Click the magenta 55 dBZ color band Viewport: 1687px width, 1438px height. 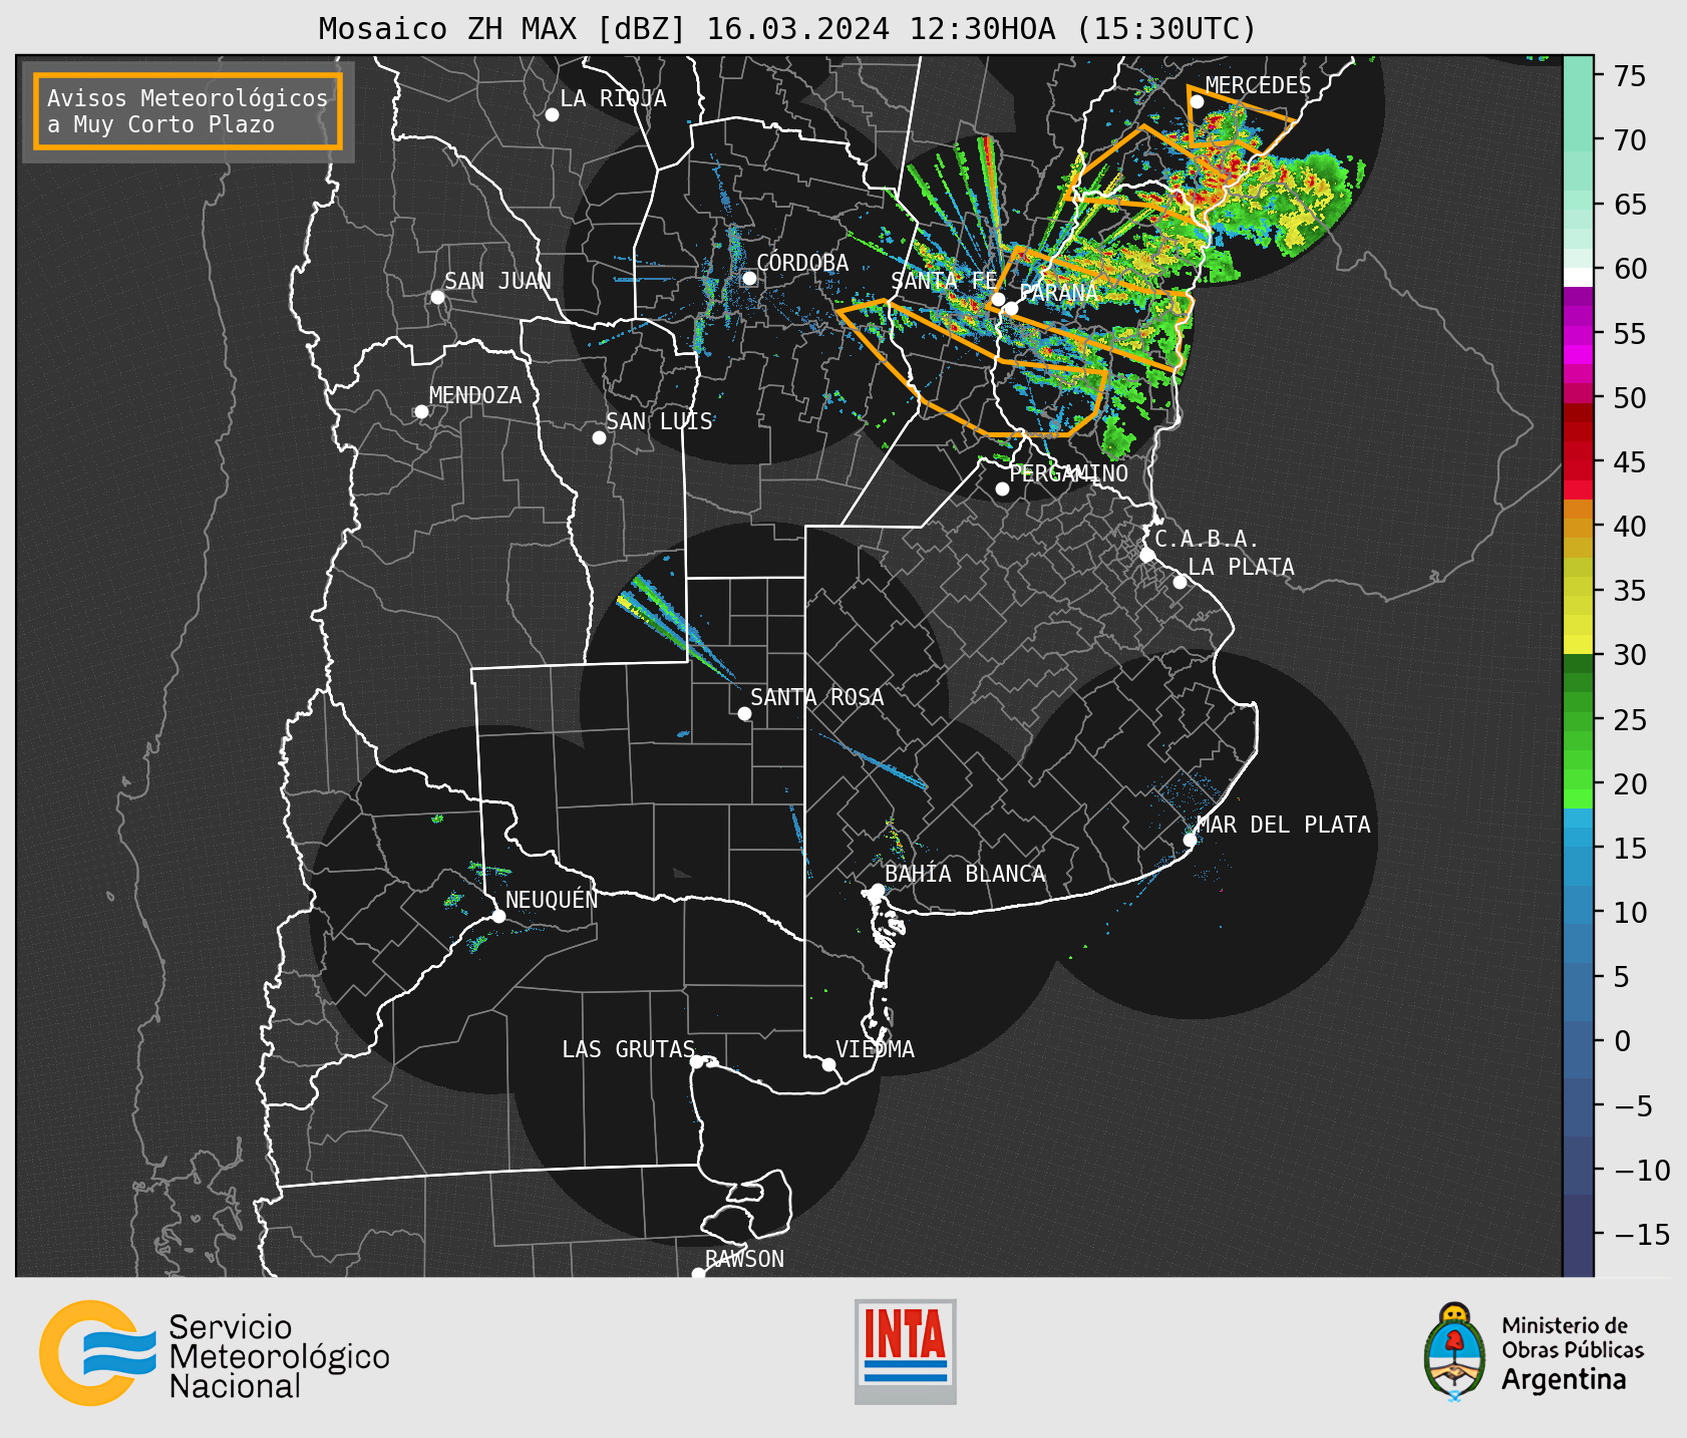tap(1578, 334)
